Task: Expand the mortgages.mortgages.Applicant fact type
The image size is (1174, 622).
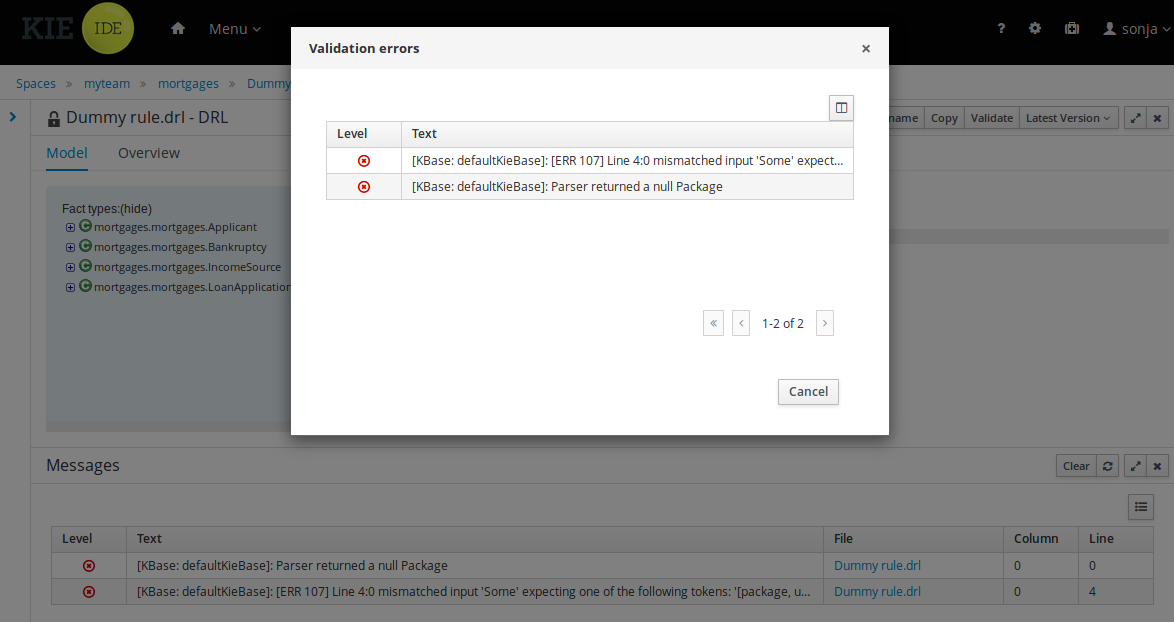Action: coord(70,228)
